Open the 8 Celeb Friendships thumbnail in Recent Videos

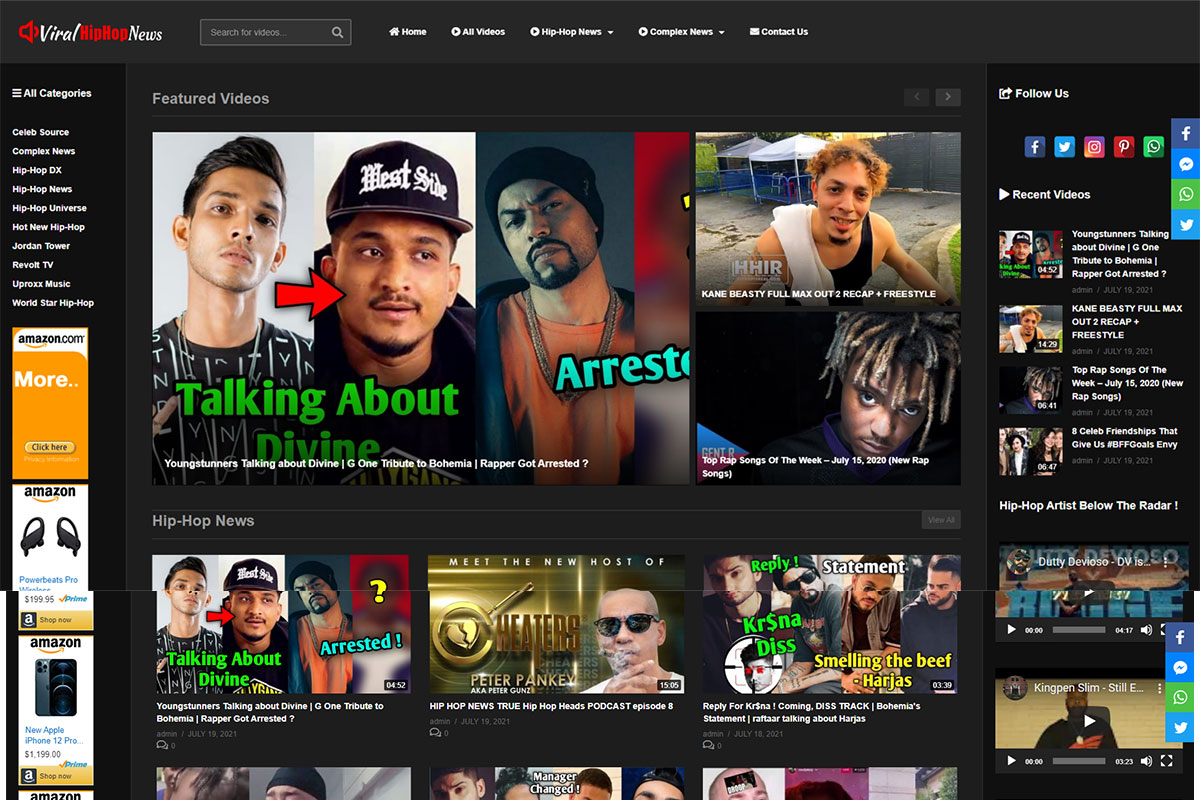tap(1030, 451)
